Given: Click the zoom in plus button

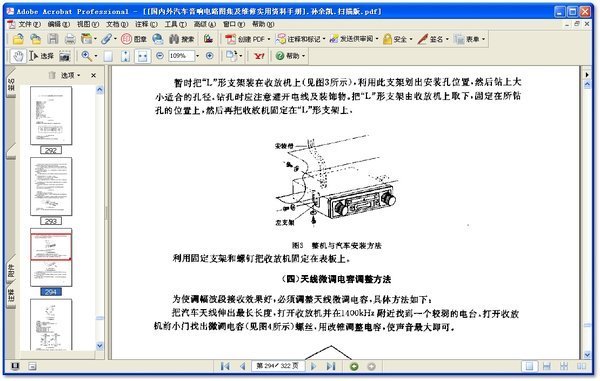Looking at the screenshot, I should (x=209, y=56).
